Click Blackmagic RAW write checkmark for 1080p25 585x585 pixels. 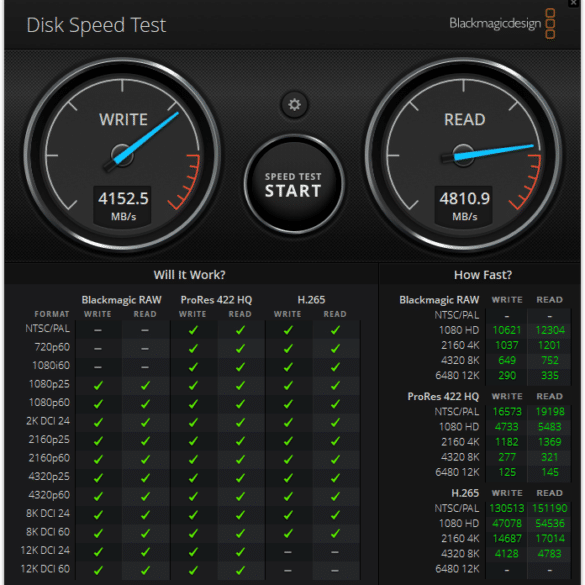pyautogui.click(x=98, y=385)
